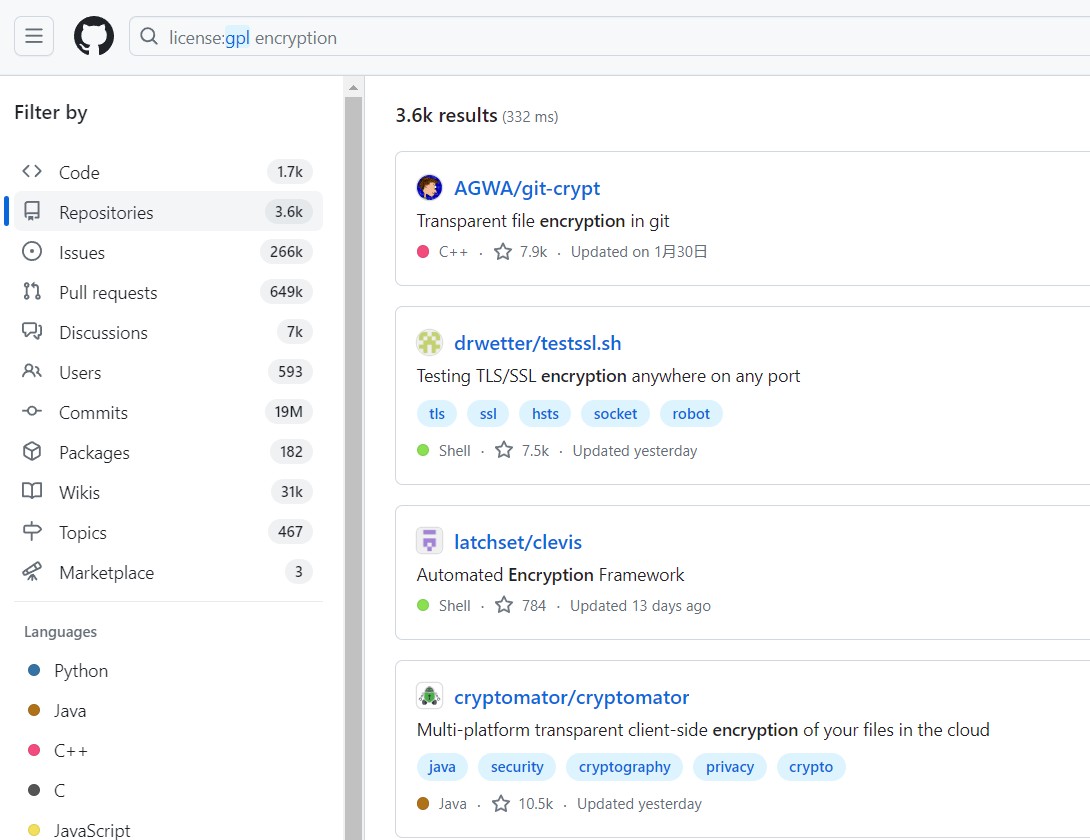Click the sidebar vertical scrollbar track
The height and width of the screenshot is (840, 1090).
coord(353,467)
